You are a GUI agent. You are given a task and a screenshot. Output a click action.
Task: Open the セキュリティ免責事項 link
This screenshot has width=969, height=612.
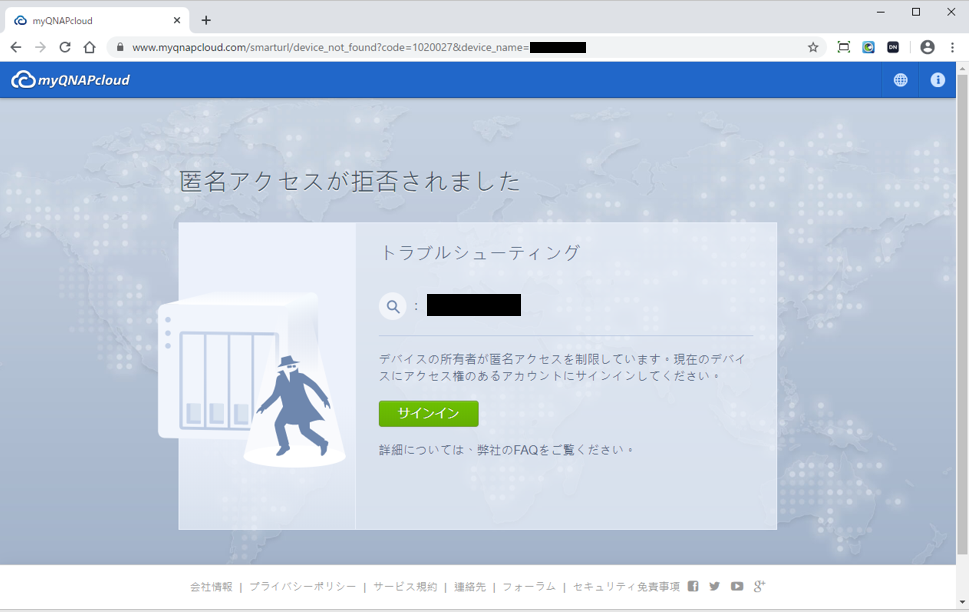(x=626, y=587)
